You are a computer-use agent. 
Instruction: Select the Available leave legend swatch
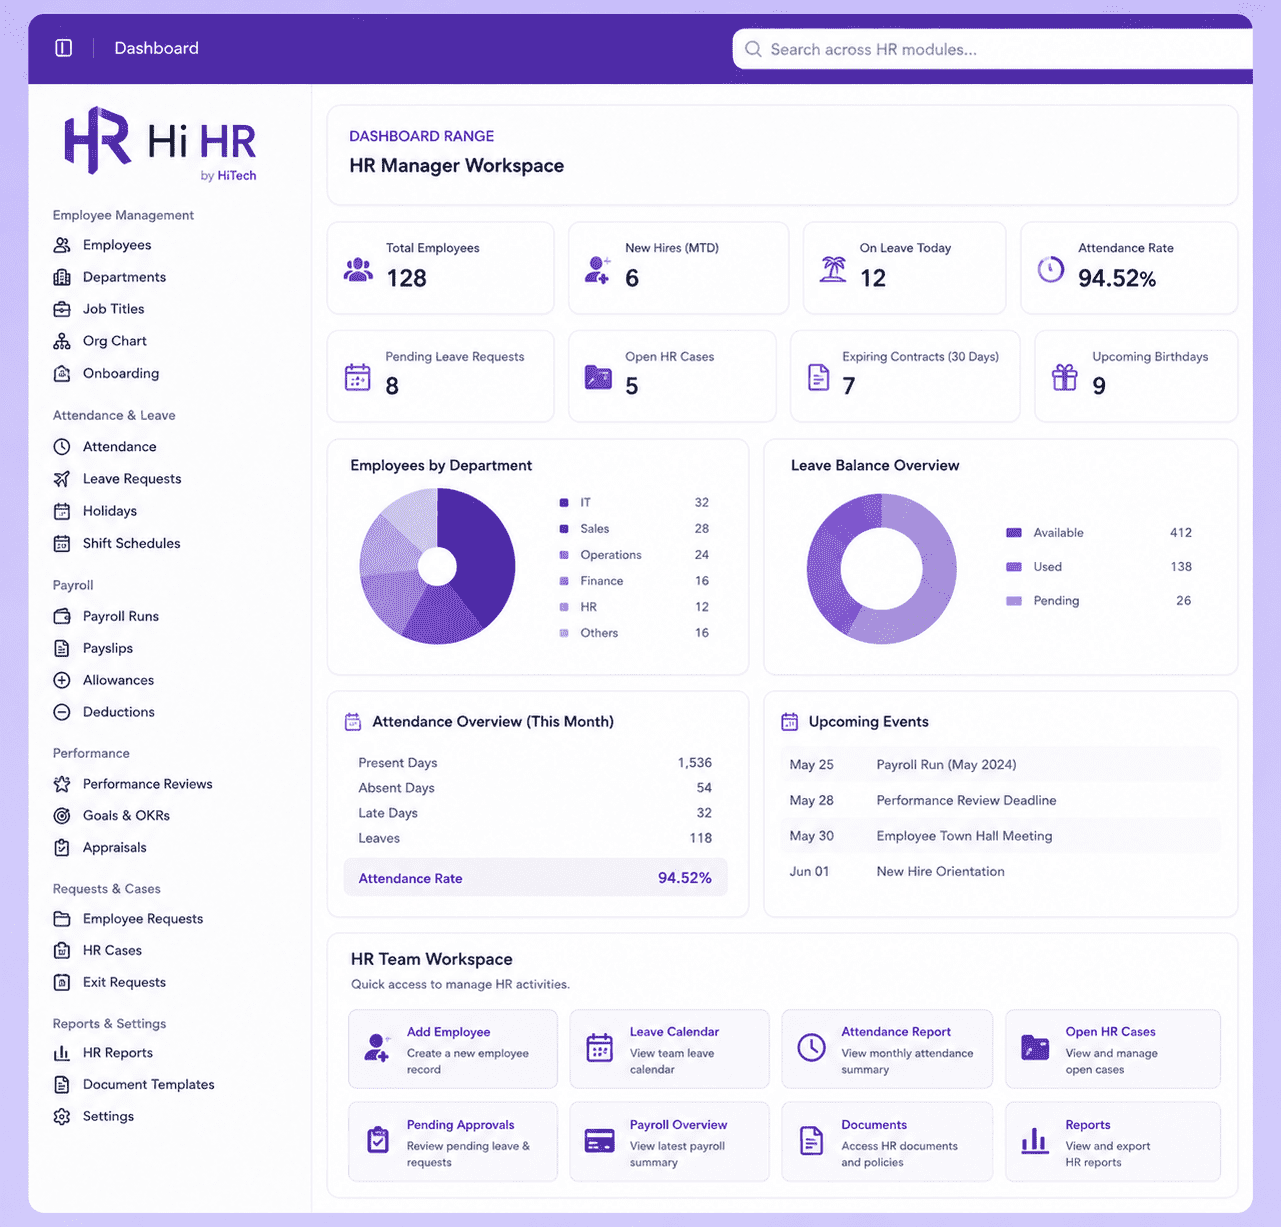pos(1014,533)
